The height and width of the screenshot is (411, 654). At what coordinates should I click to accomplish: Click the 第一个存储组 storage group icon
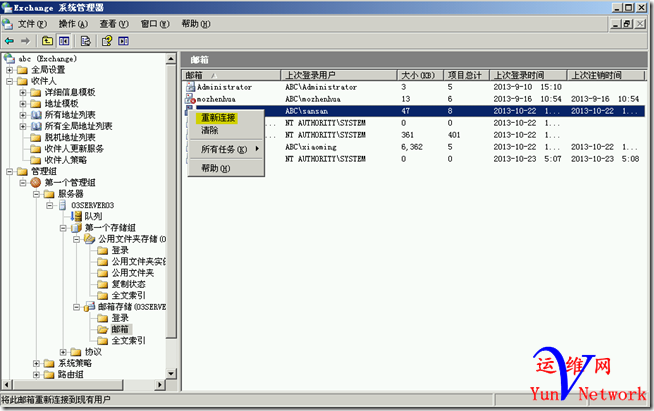(x=76, y=227)
